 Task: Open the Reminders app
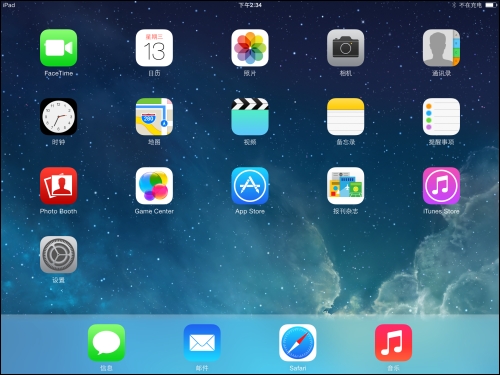coord(441,117)
